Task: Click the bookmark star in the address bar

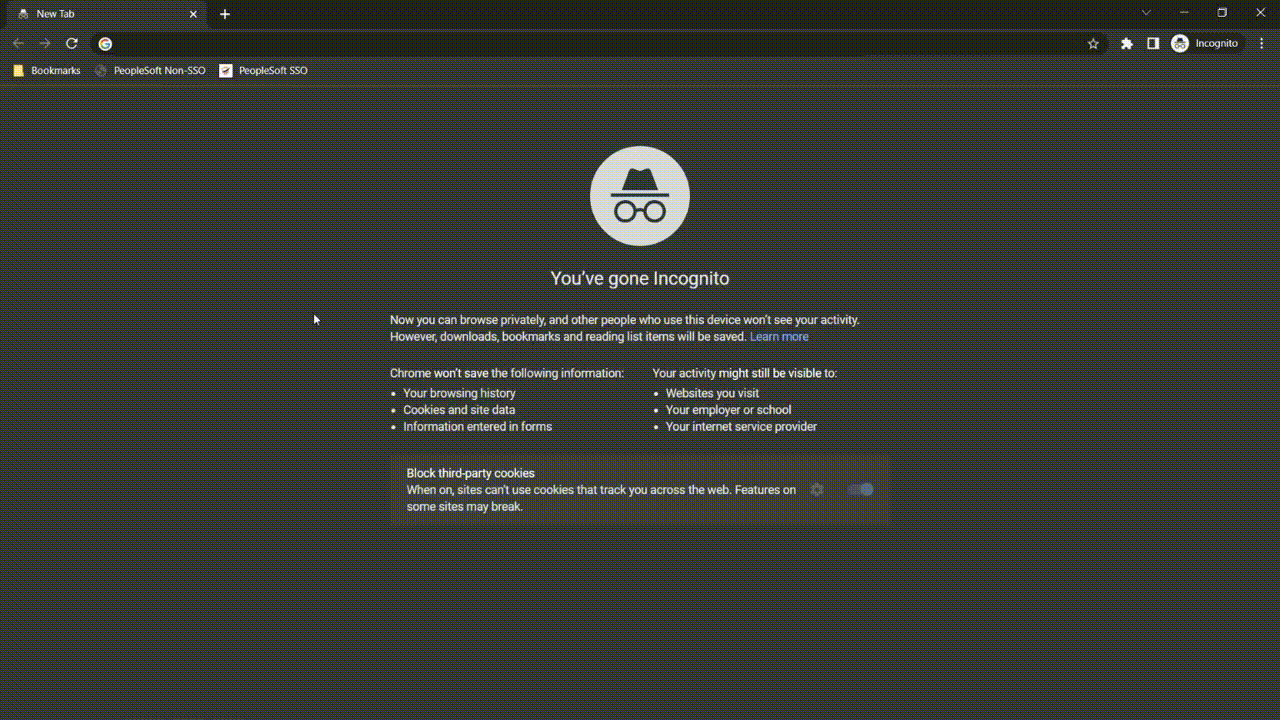Action: tap(1093, 43)
